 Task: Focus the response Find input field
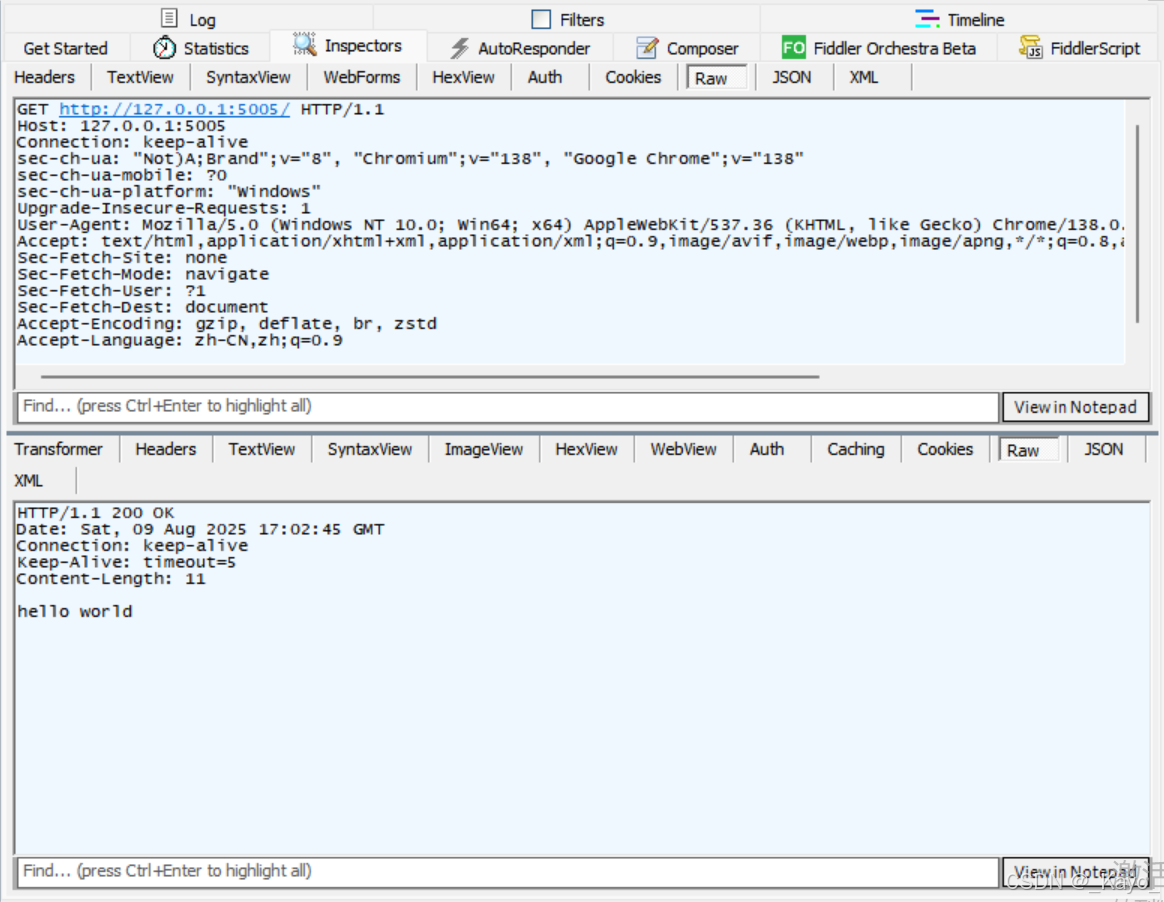click(508, 872)
